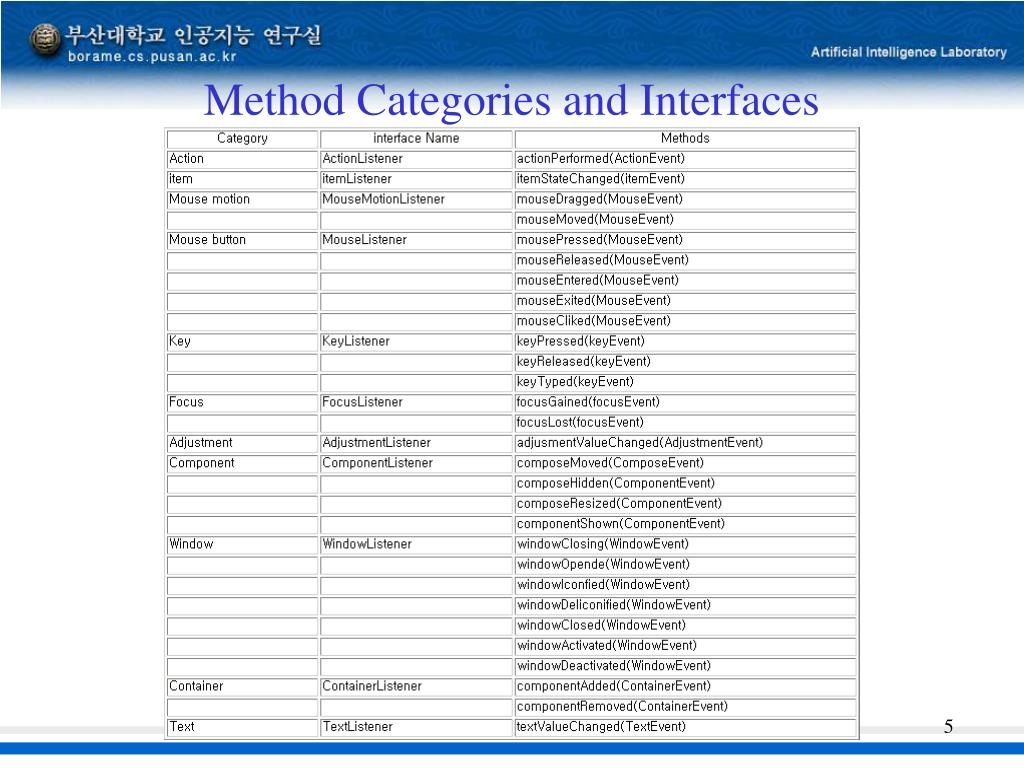1024x768 pixels.
Task: Select windowIconfied(WindowEvent) cell
Action: [685, 584]
